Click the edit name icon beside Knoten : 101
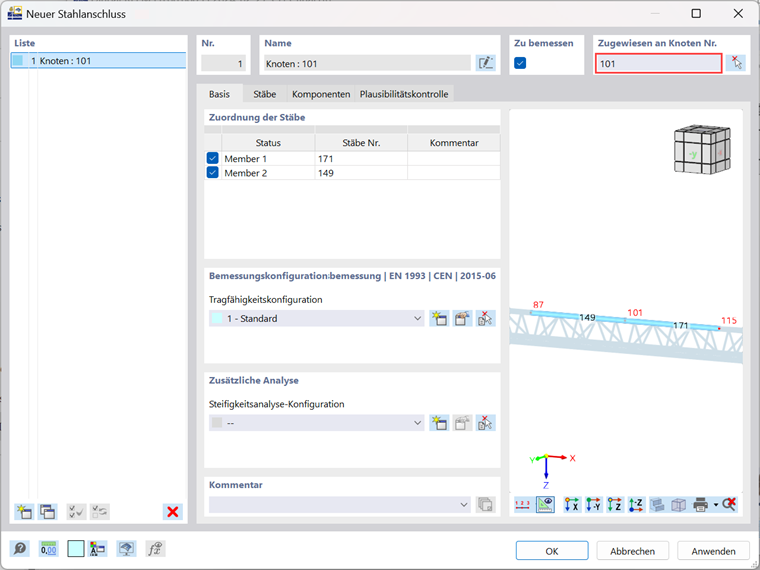Image resolution: width=760 pixels, height=570 pixels. click(485, 63)
